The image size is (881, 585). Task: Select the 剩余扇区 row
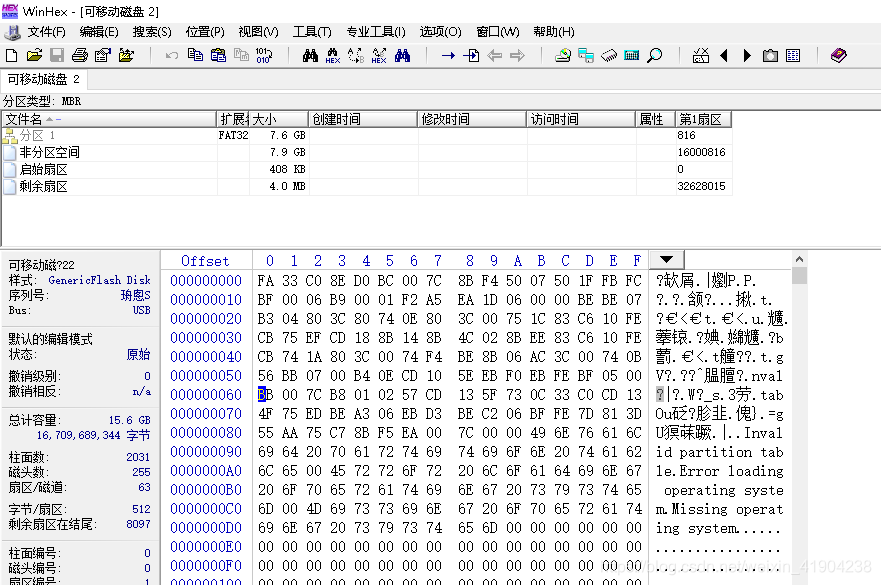click(x=367, y=186)
